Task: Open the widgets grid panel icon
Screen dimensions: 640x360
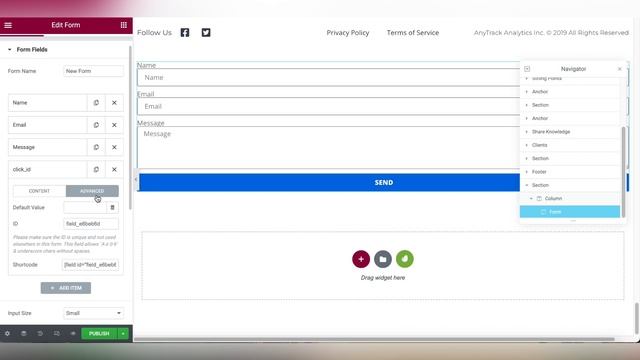Action: click(124, 25)
